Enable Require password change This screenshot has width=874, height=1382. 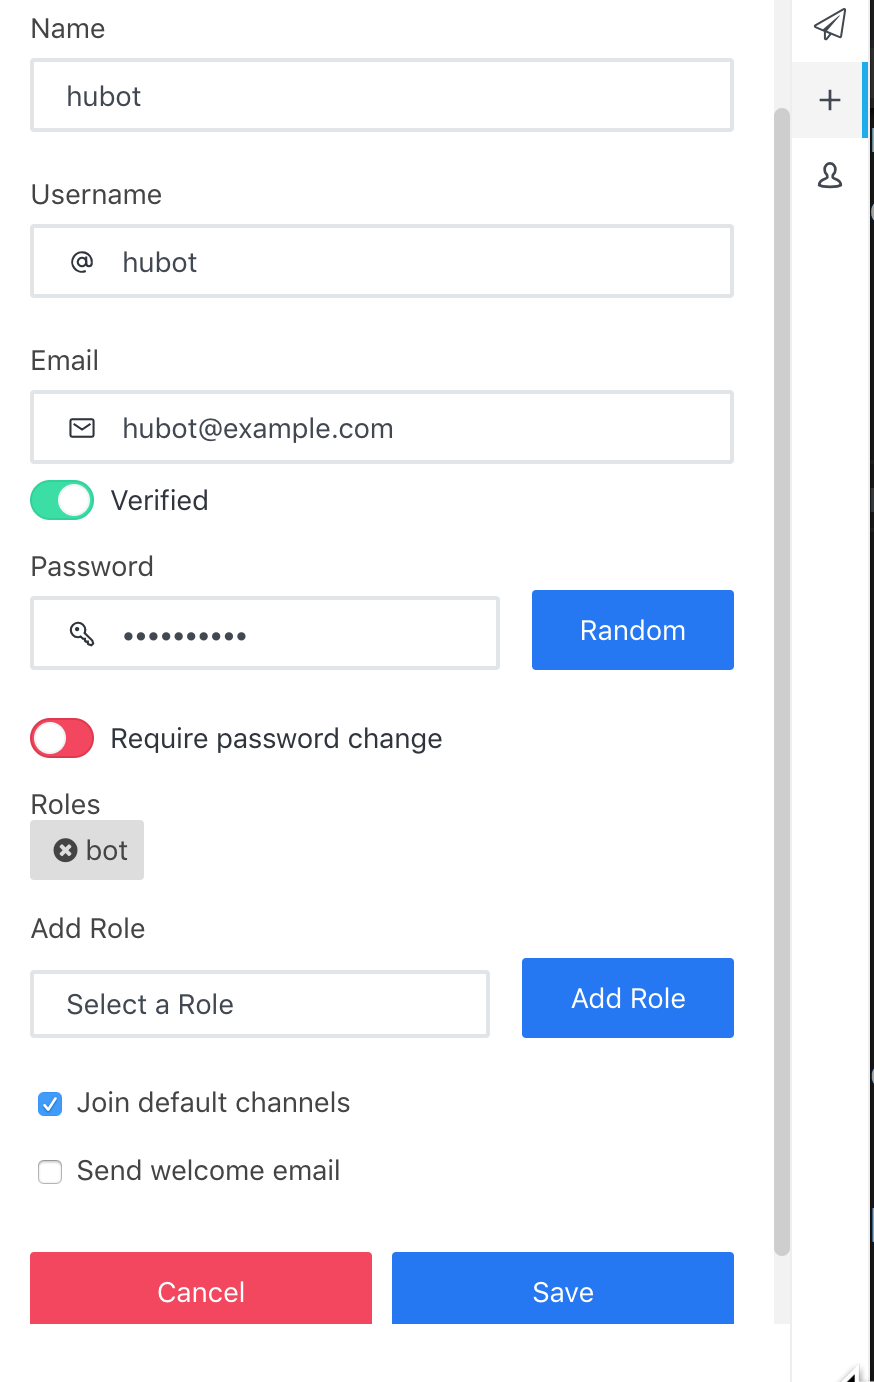(x=61, y=738)
